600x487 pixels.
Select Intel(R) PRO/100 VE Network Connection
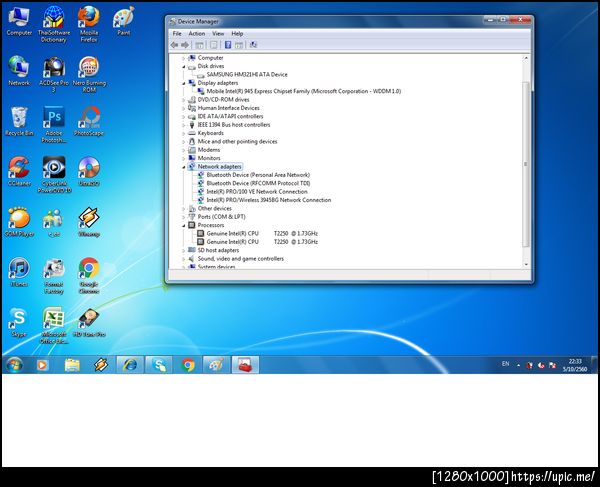coord(257,192)
